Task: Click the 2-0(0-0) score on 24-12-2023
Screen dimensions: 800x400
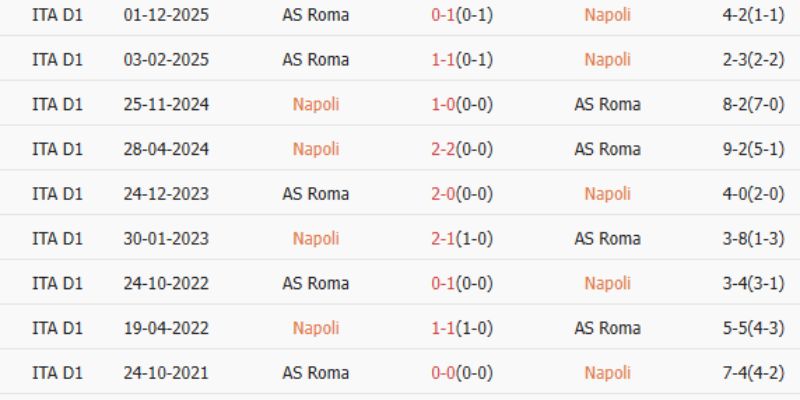Action: [x=461, y=194]
